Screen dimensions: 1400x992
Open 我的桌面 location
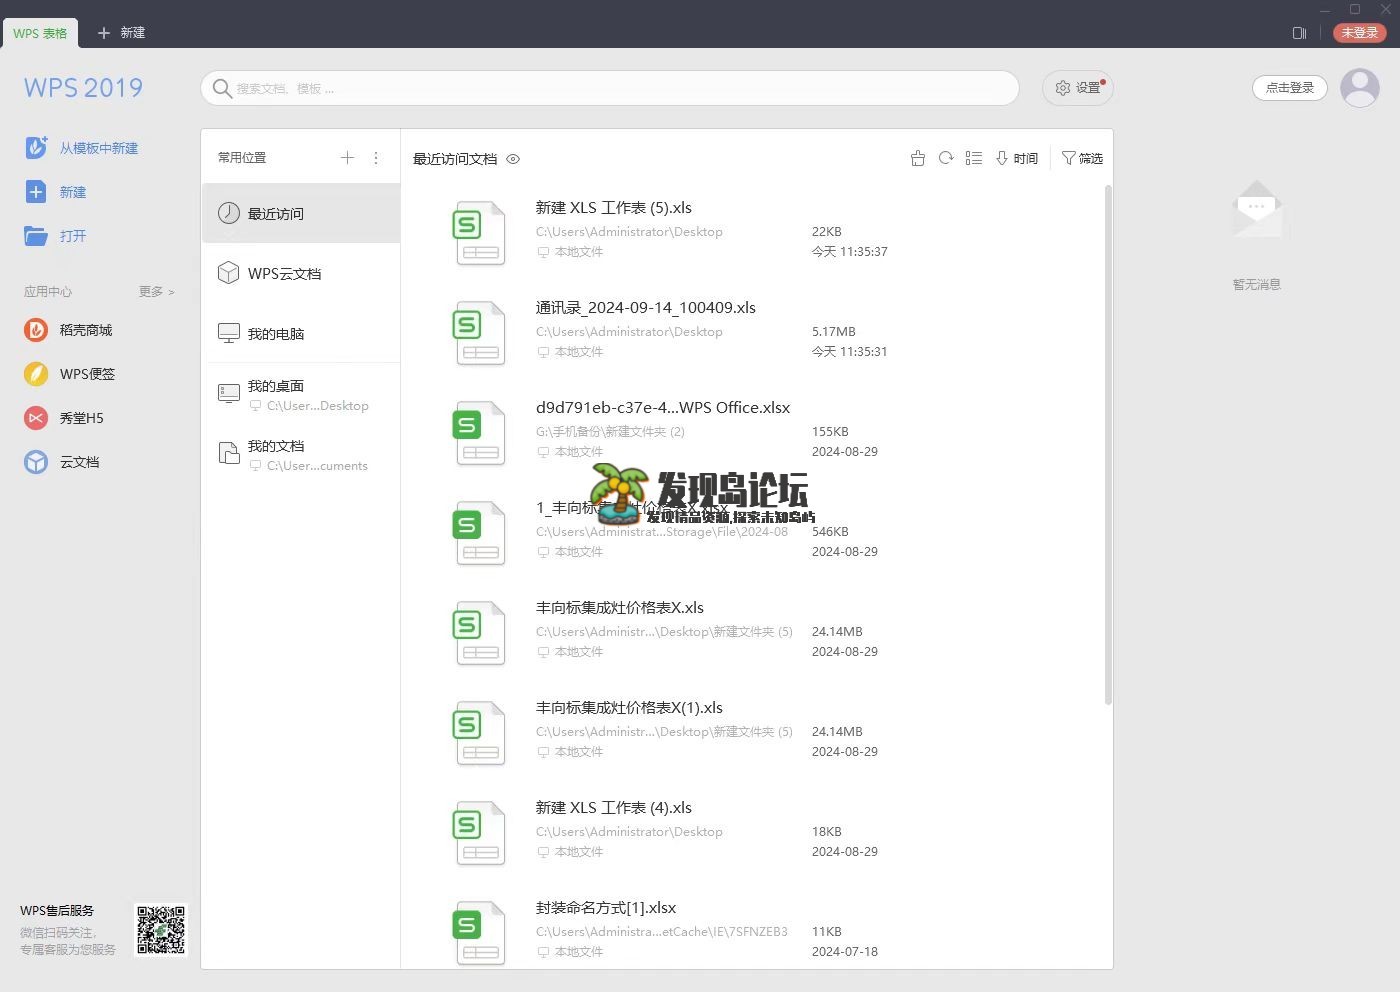[x=301, y=395]
